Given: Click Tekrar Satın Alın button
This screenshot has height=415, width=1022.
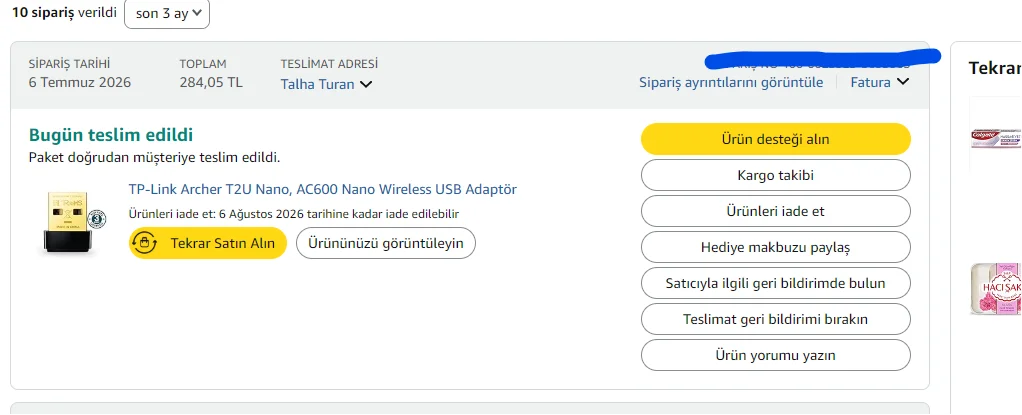Looking at the screenshot, I should 208,243.
